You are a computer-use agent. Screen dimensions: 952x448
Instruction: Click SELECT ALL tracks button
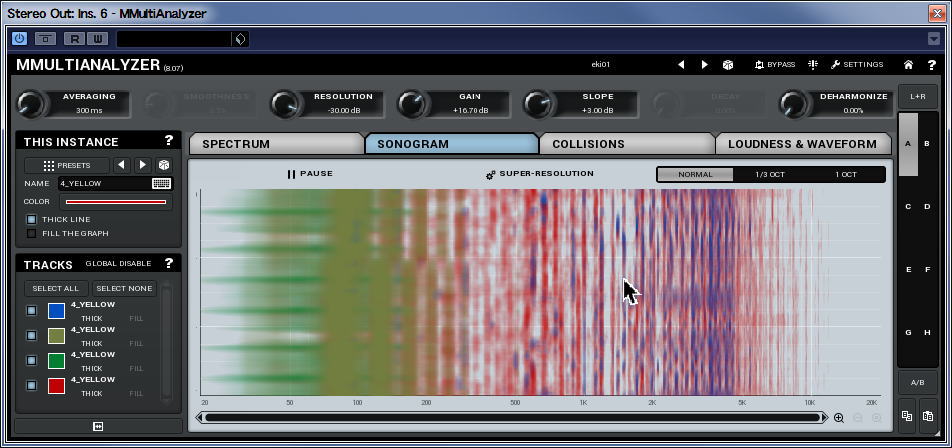pos(56,288)
